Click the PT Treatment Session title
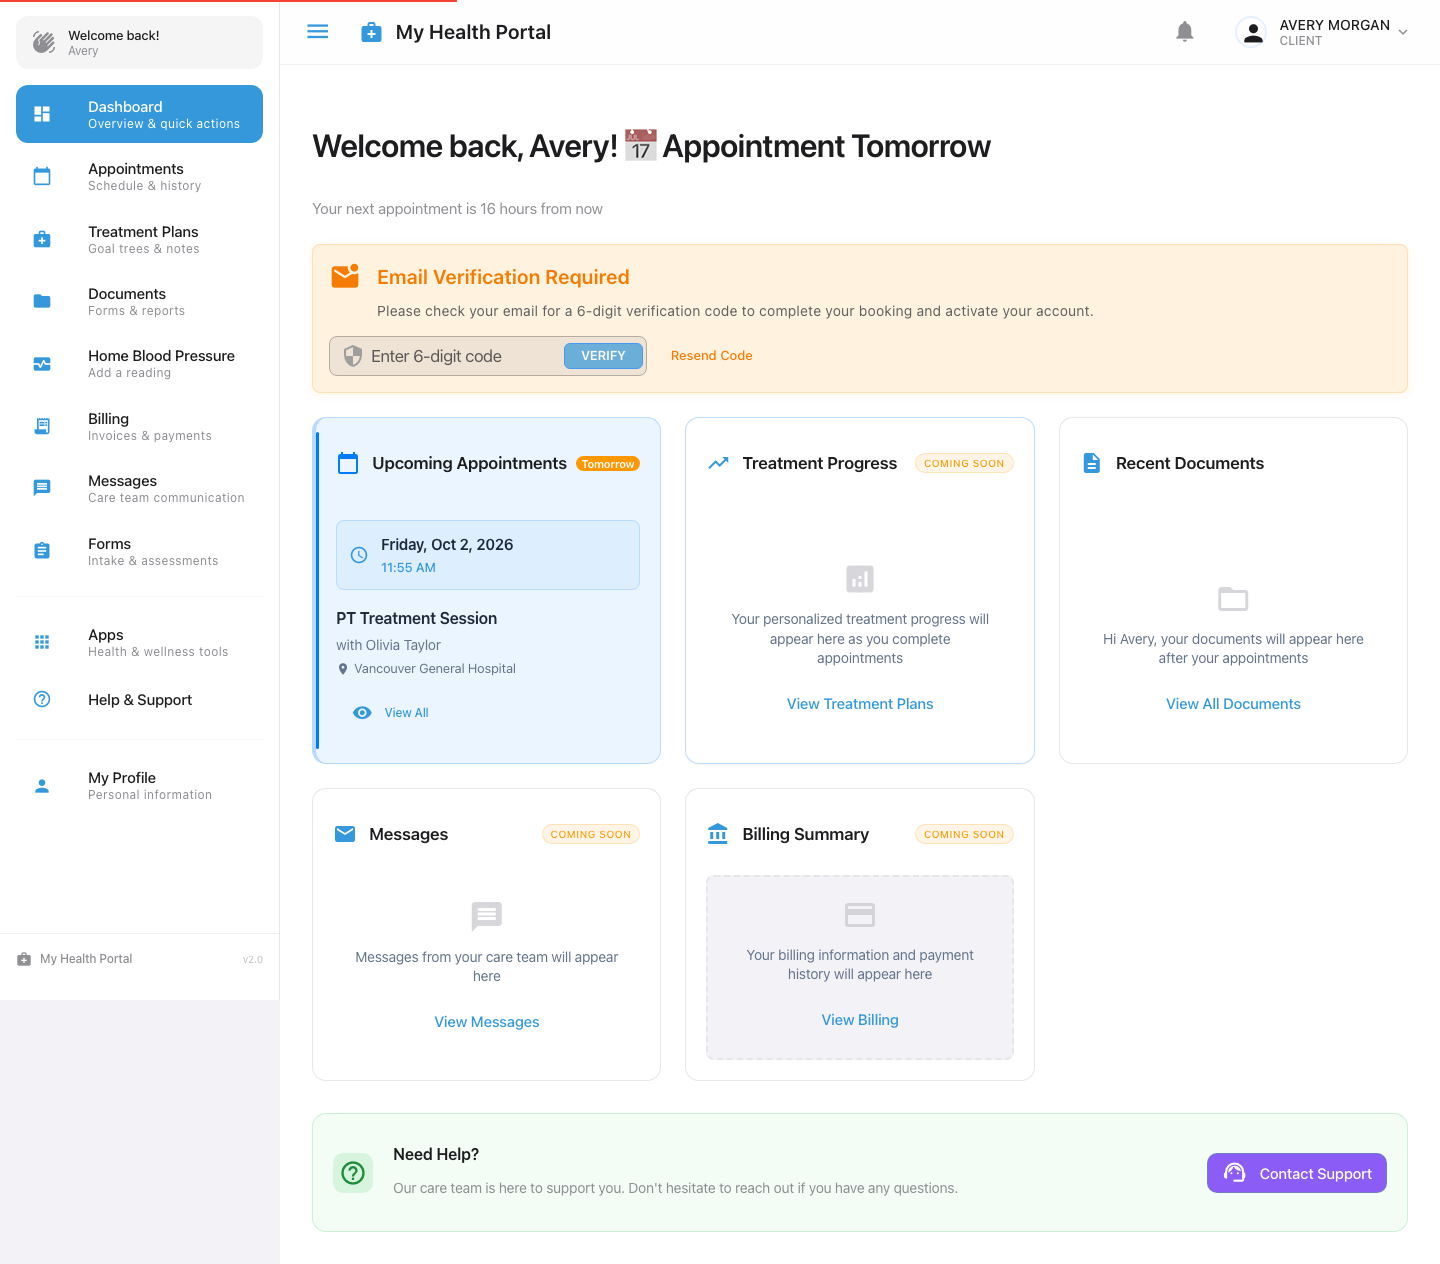Screen dimensions: 1440x1264 click(417, 618)
